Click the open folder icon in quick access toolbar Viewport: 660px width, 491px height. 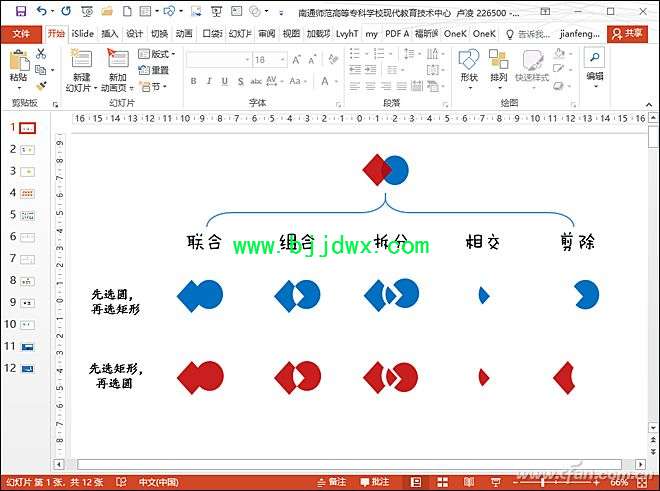pos(107,11)
